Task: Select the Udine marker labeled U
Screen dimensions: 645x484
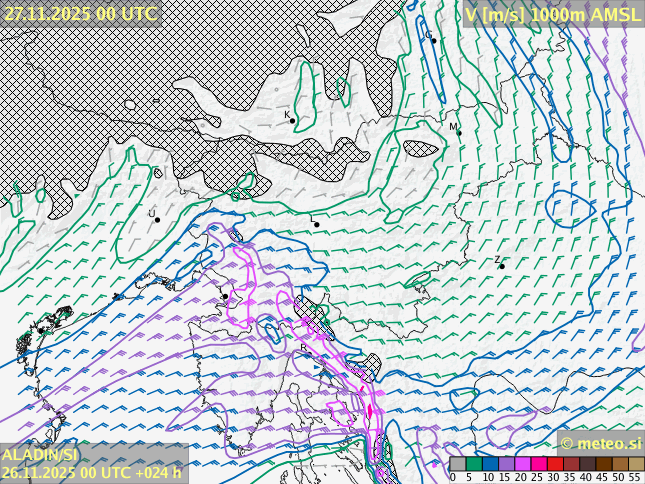Action: tap(157, 219)
